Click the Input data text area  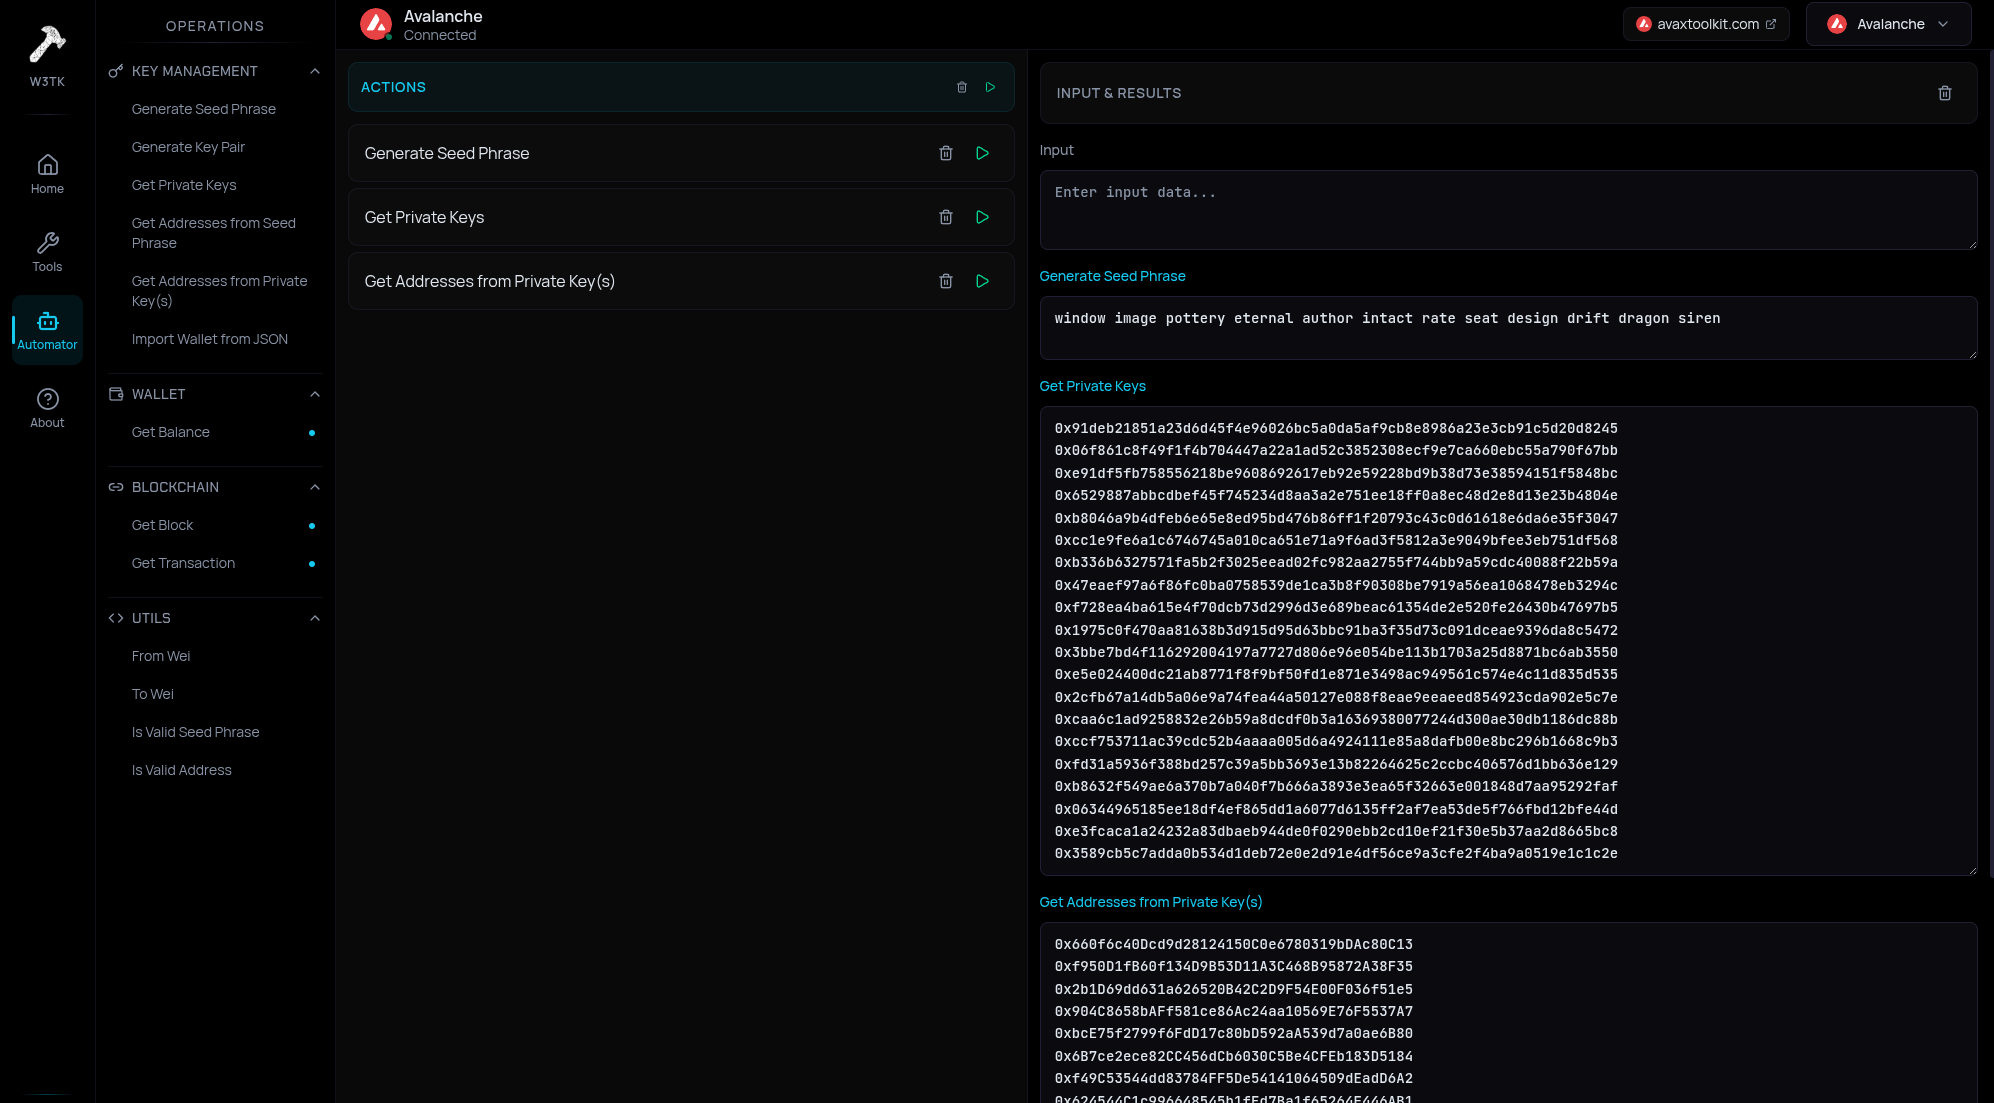coord(1508,210)
